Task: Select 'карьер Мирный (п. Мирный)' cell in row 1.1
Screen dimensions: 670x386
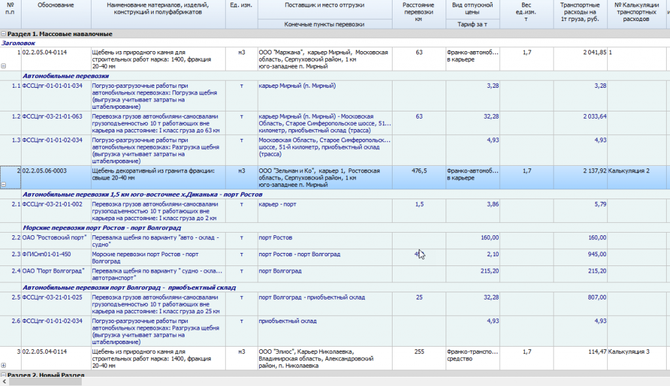Action: [325, 96]
